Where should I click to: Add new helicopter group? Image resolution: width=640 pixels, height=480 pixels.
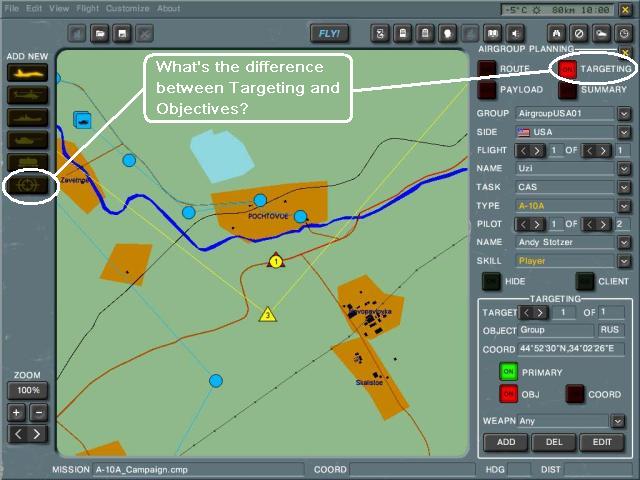click(27, 95)
